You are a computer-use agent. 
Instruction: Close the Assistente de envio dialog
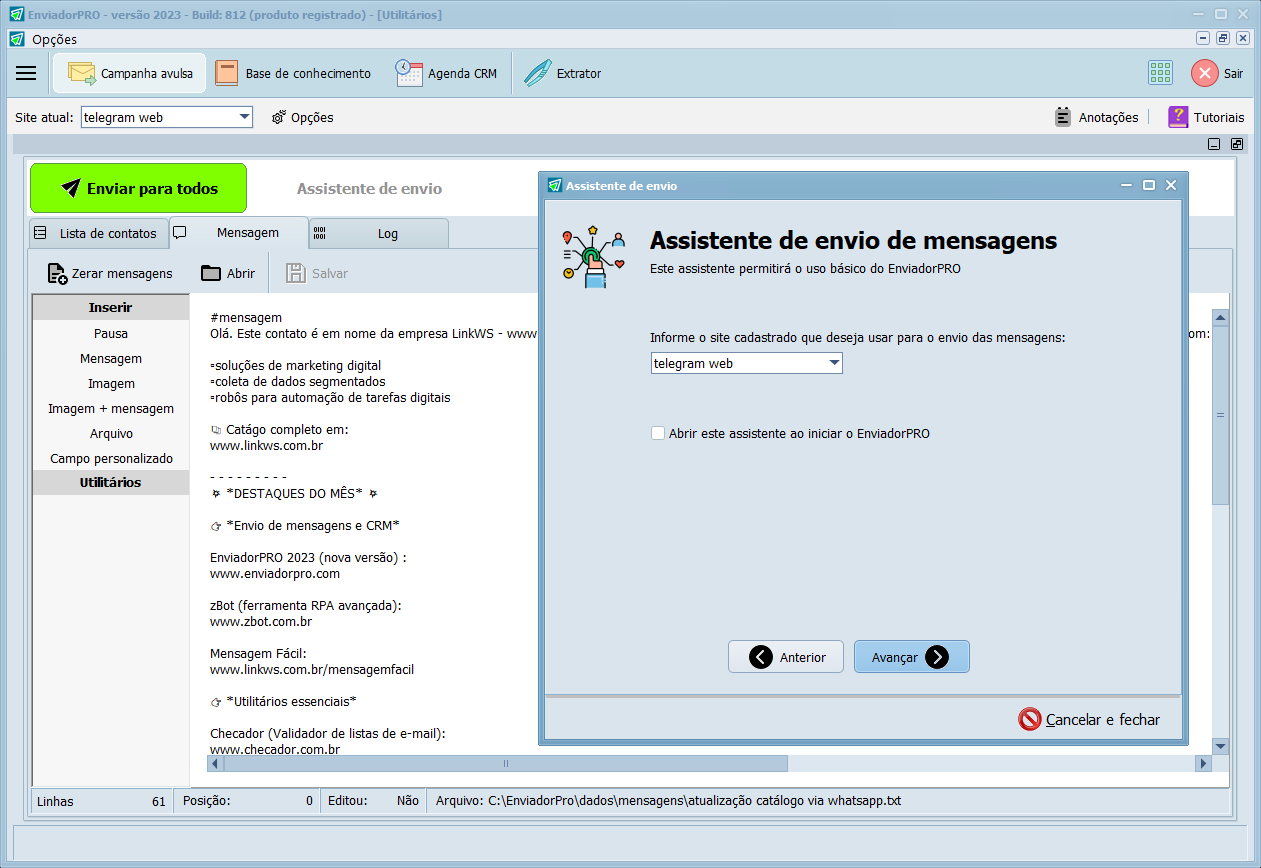(1171, 185)
